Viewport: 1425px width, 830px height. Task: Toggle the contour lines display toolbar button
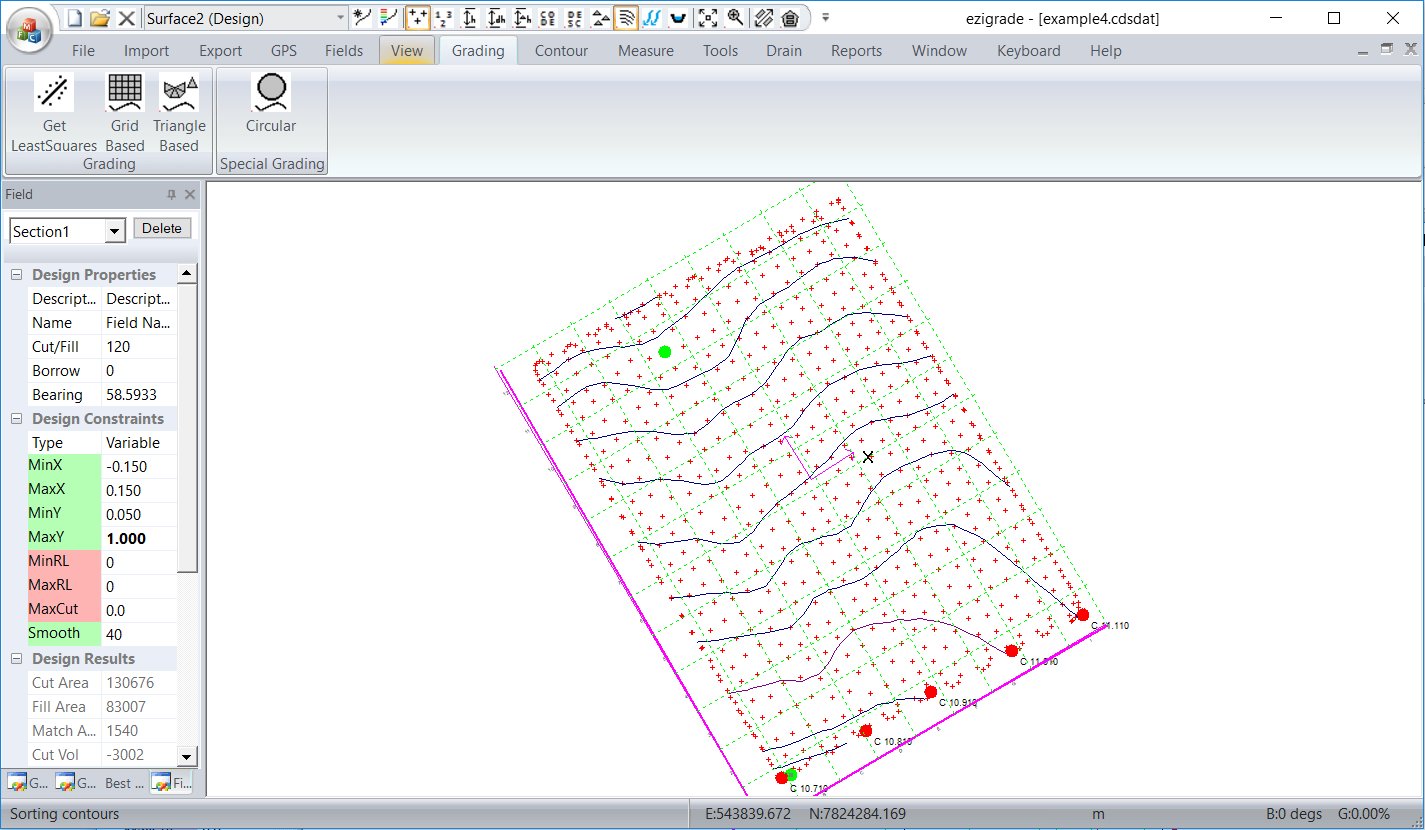click(626, 18)
